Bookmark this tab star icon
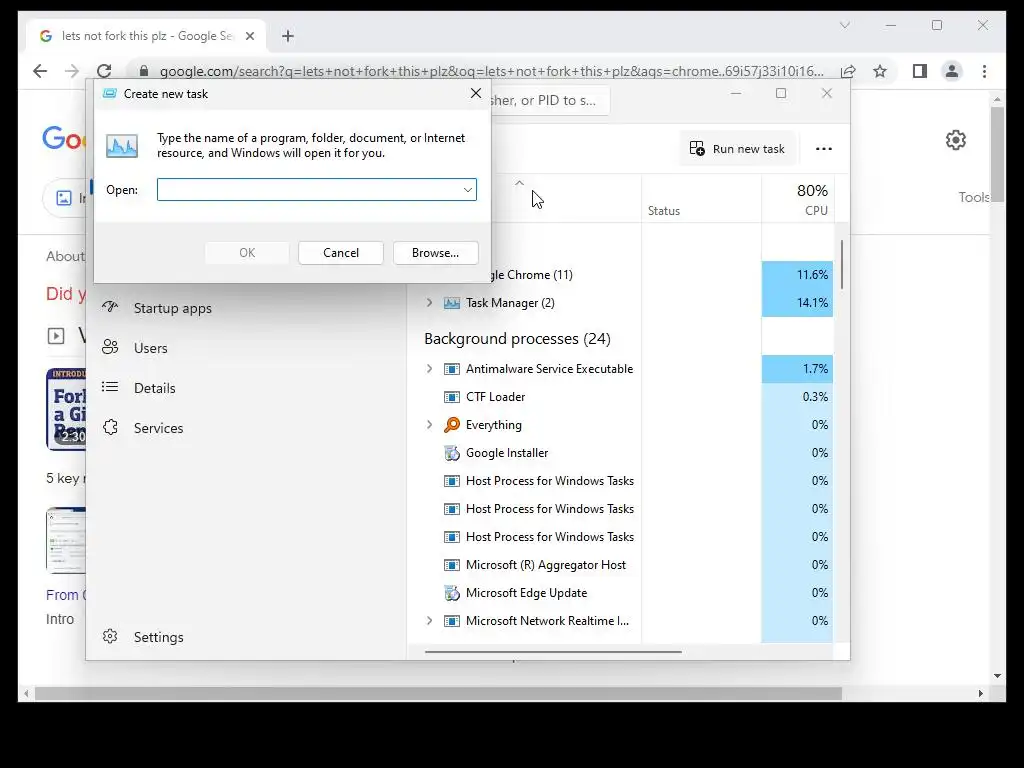 click(880, 71)
